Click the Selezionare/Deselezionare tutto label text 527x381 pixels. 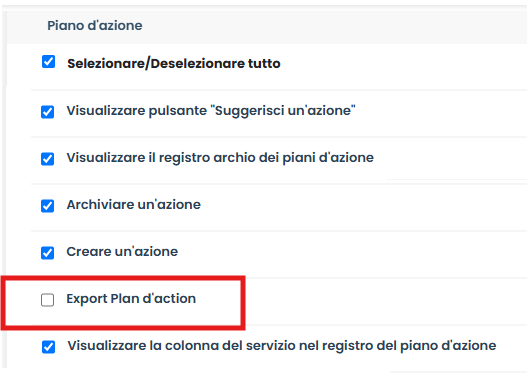(x=174, y=63)
